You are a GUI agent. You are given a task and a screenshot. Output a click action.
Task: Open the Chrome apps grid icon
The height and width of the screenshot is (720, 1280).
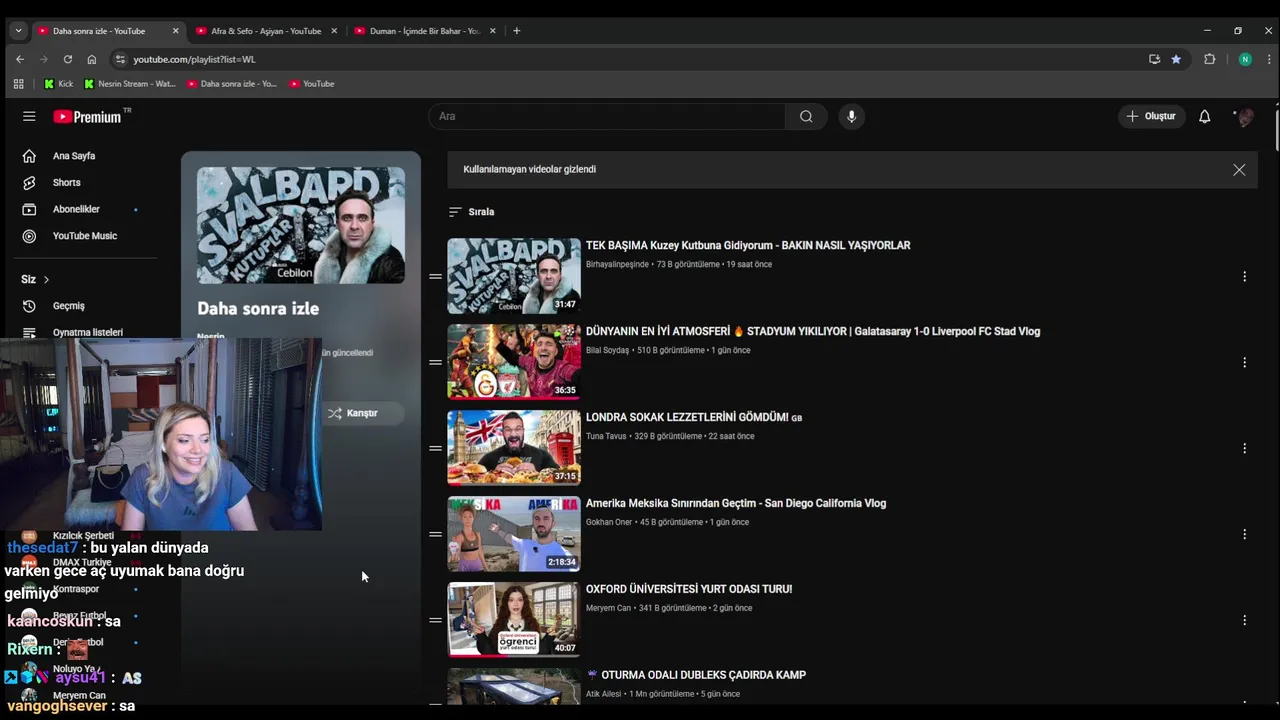[18, 84]
